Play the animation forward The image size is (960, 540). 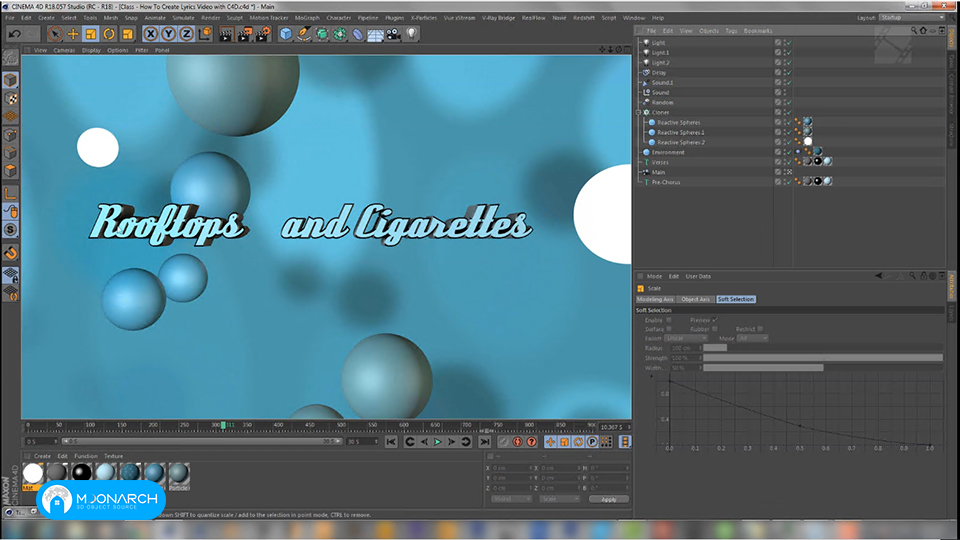438,441
